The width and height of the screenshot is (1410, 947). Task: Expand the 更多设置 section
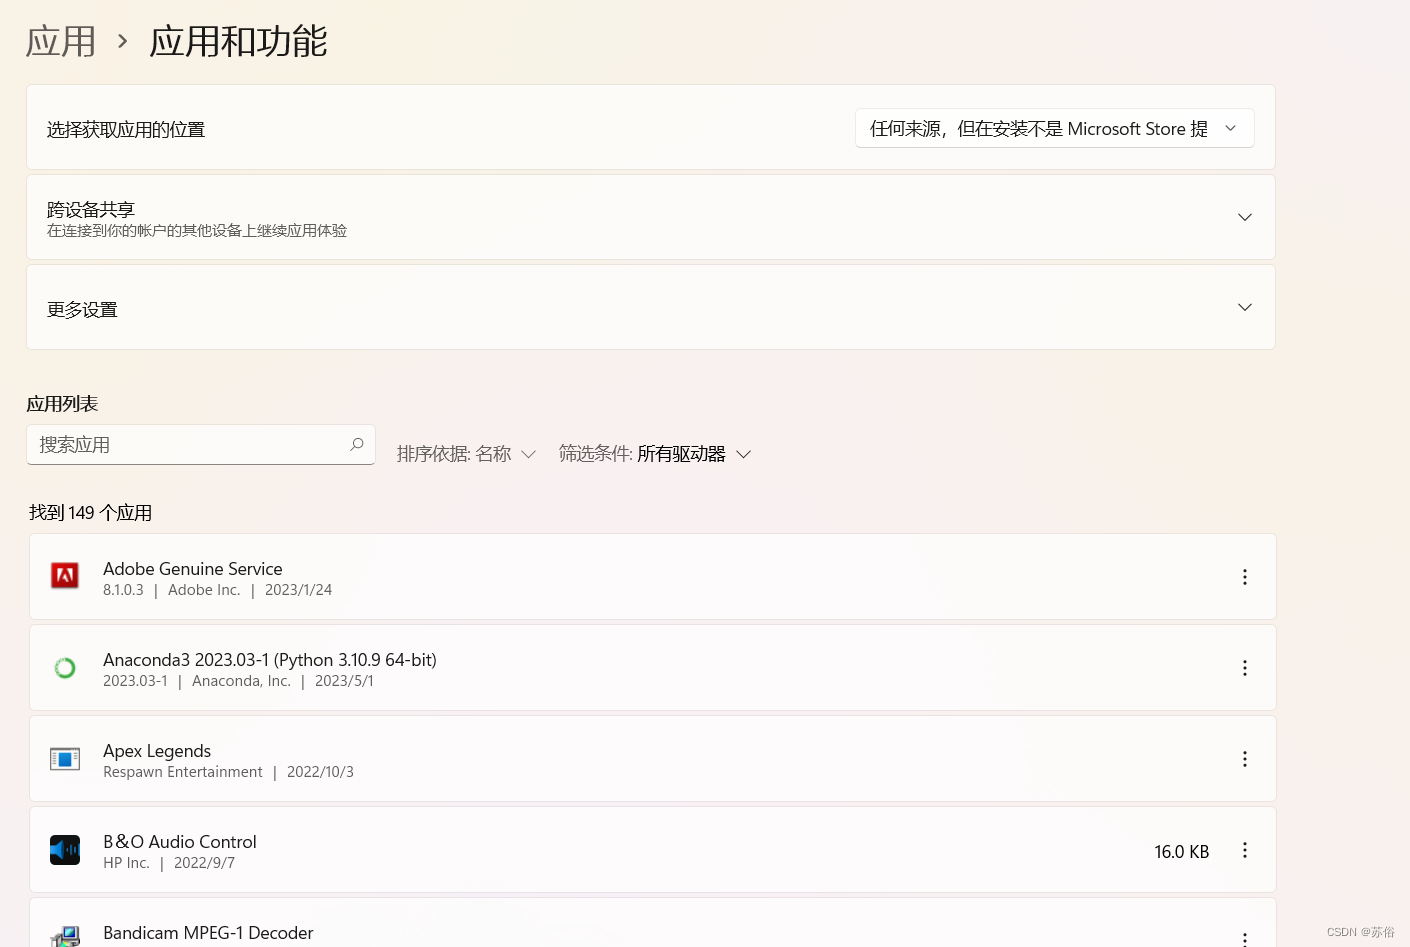(x=1244, y=307)
